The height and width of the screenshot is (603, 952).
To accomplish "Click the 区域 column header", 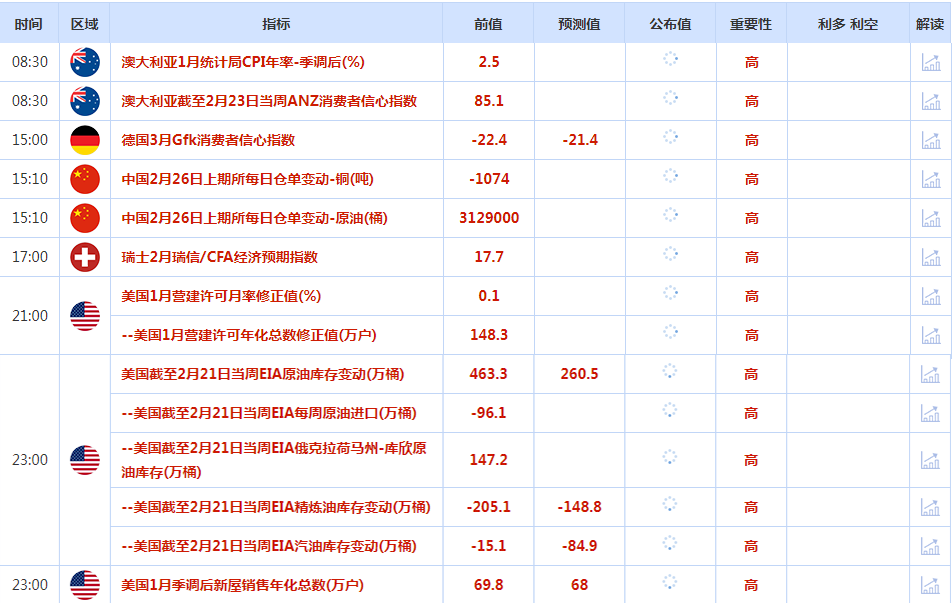I will point(84,24).
